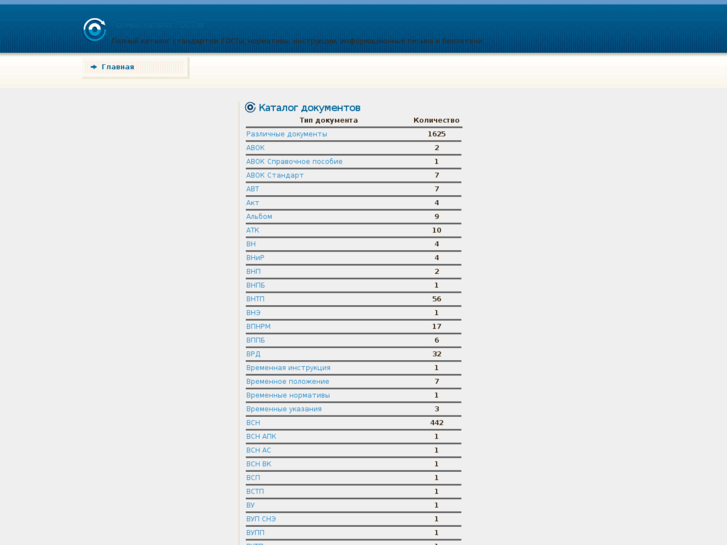Select the ВРД document type
Image resolution: width=727 pixels, height=545 pixels.
pyautogui.click(x=253, y=354)
